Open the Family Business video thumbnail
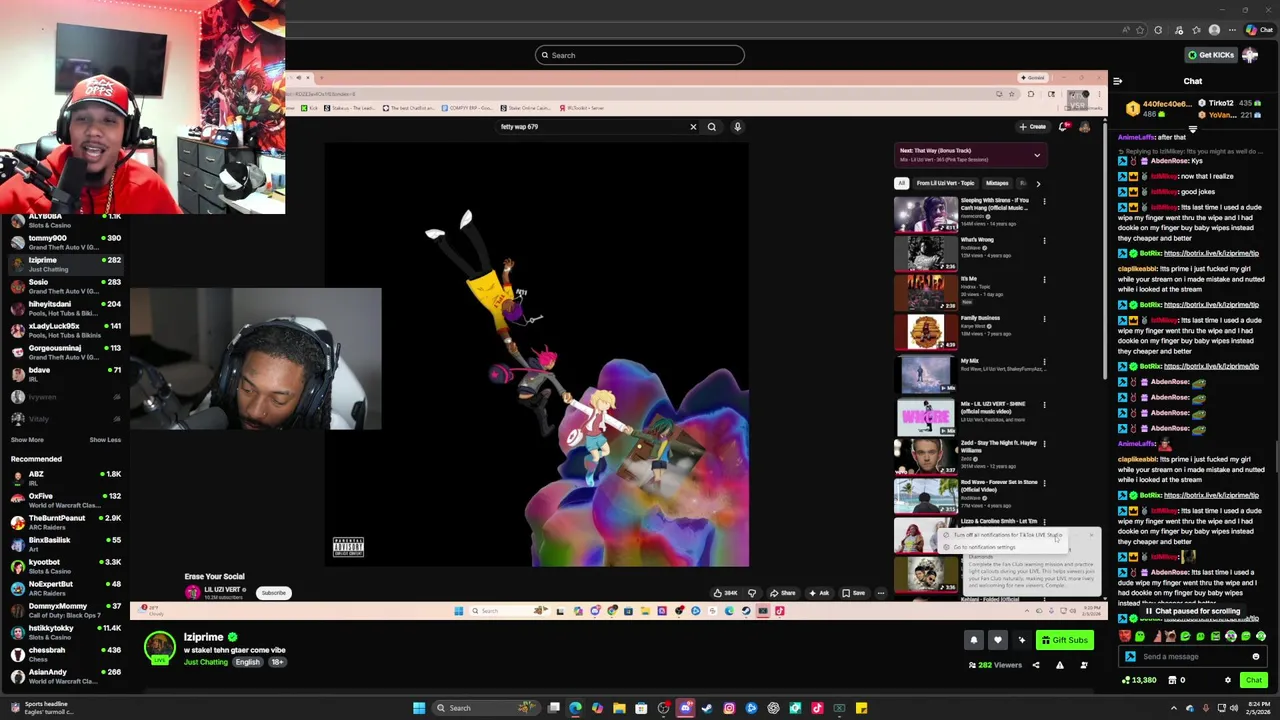Viewport: 1280px width, 720px height. [x=926, y=332]
